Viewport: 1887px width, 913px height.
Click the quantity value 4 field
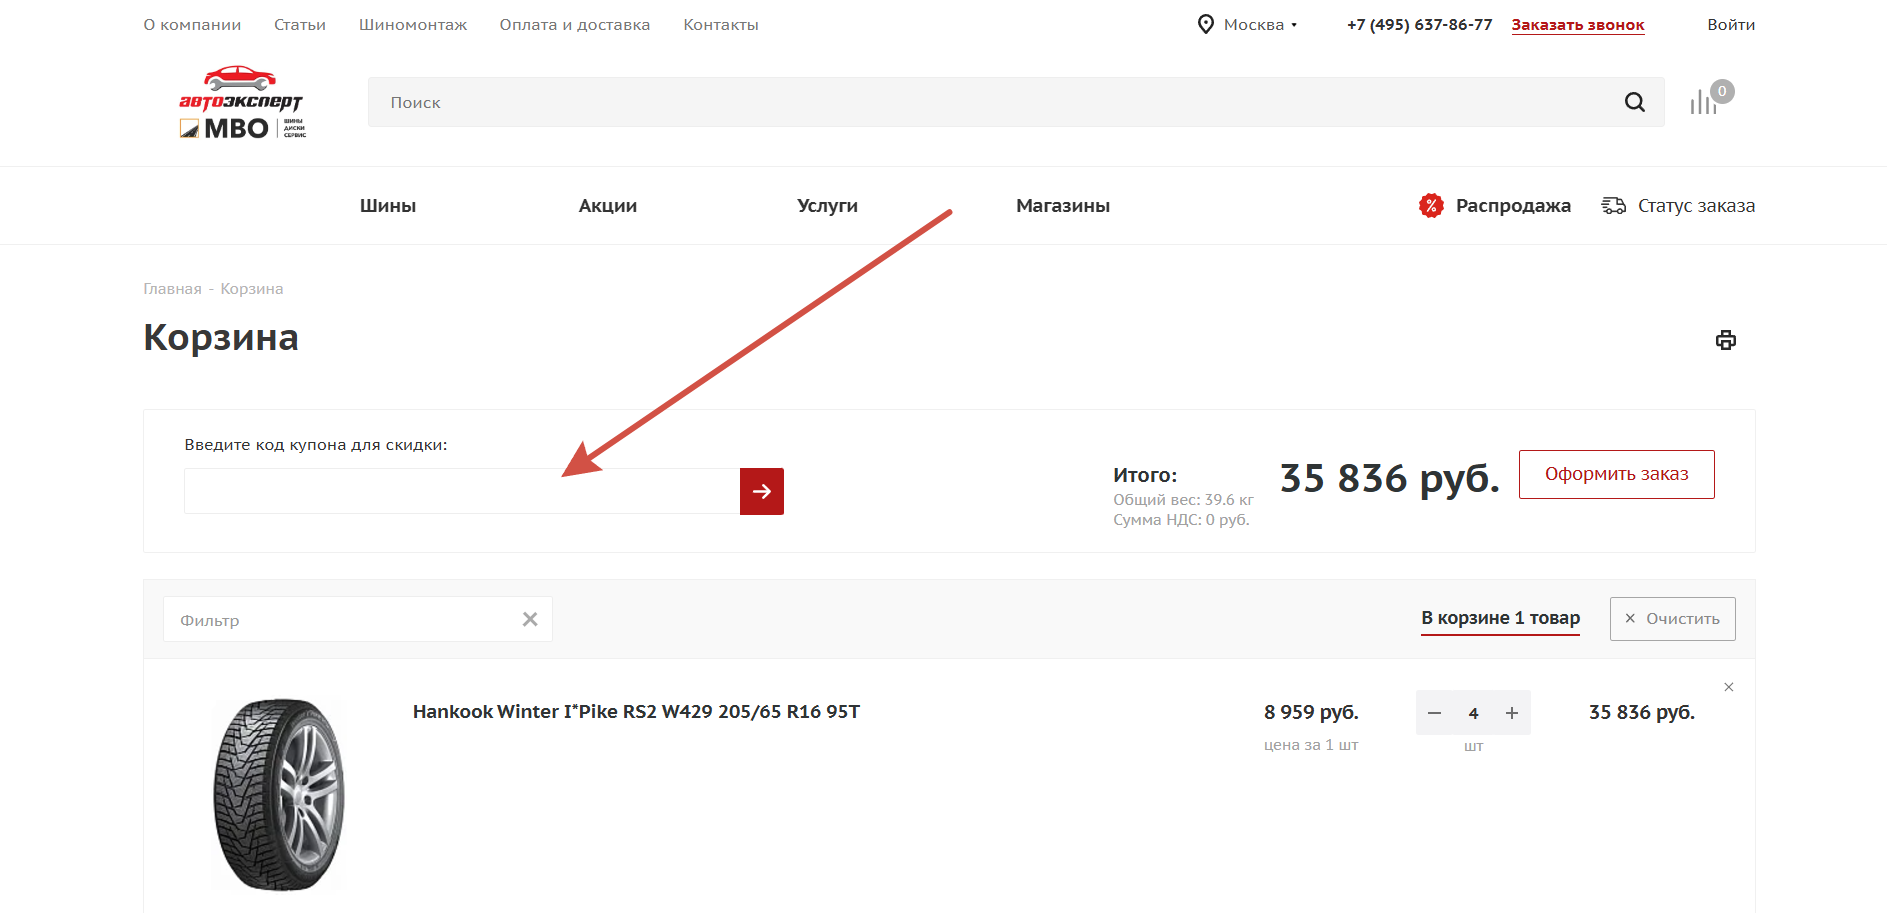(x=1473, y=713)
